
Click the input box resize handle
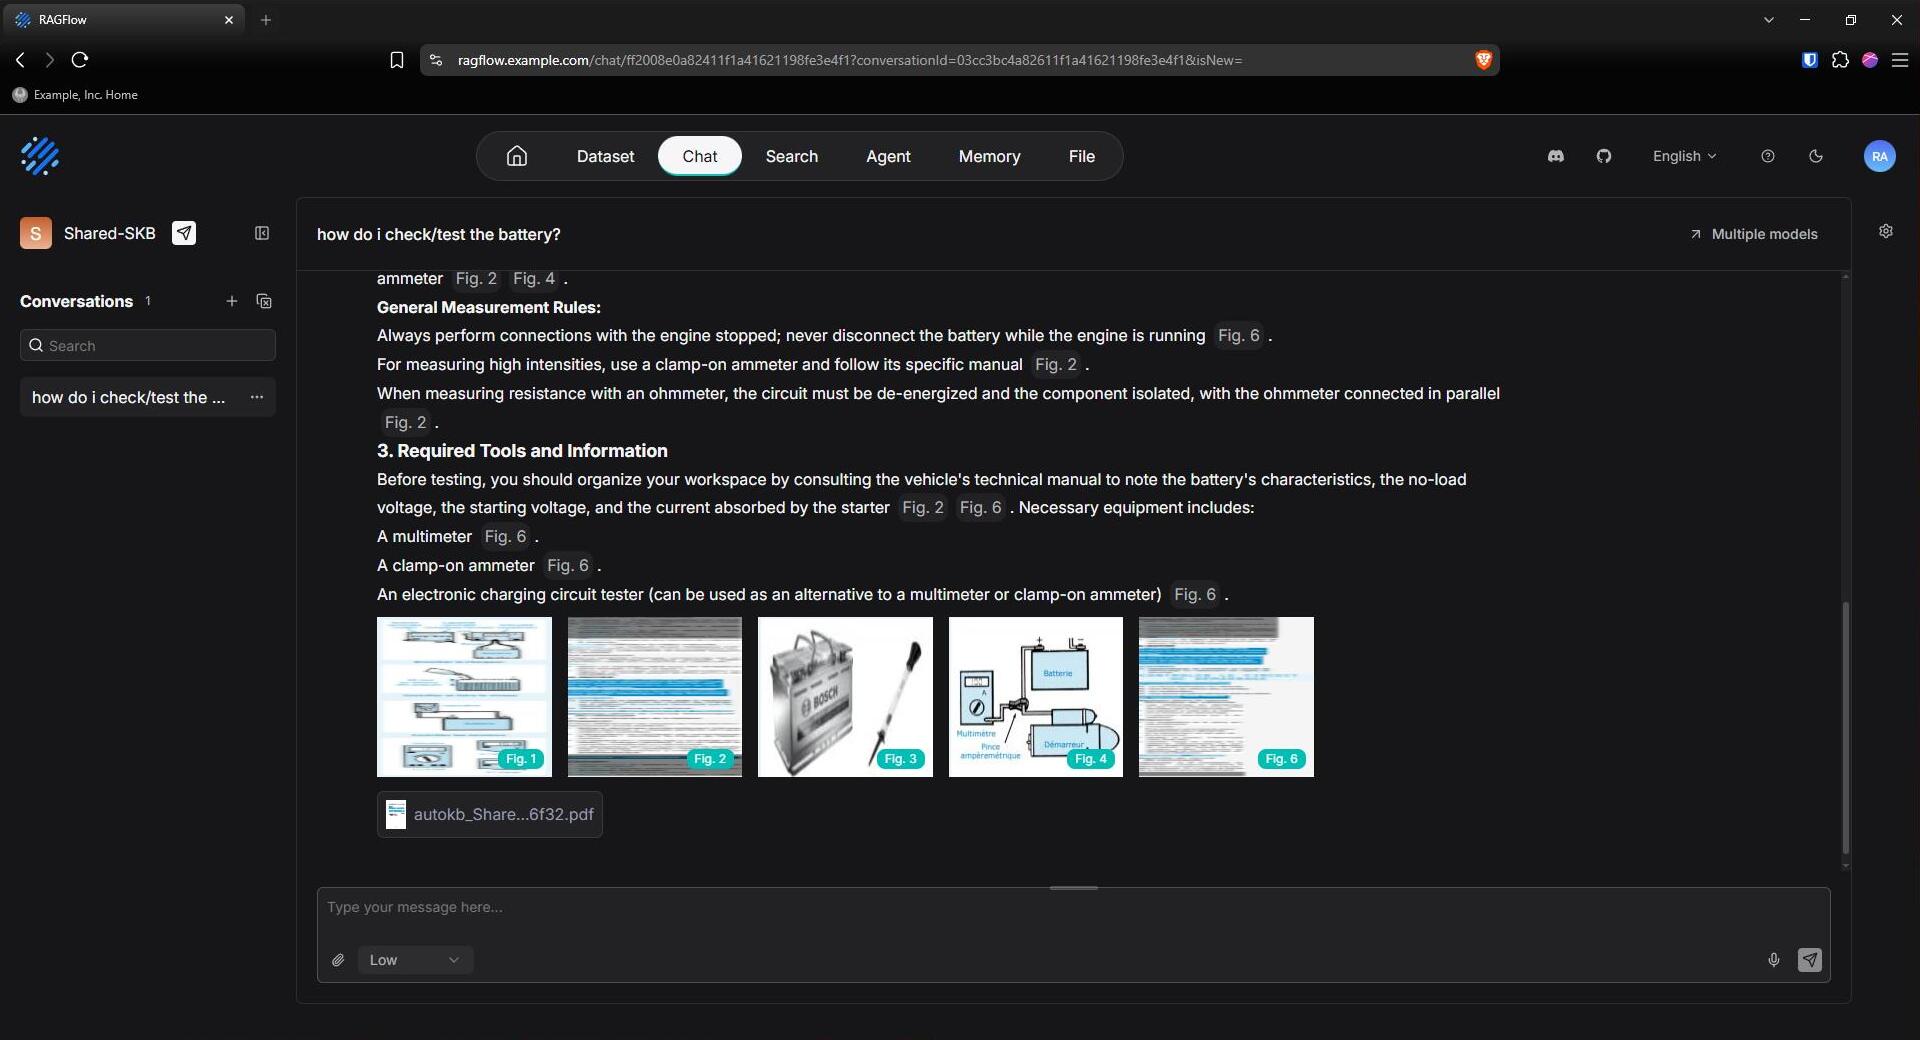(x=1074, y=888)
